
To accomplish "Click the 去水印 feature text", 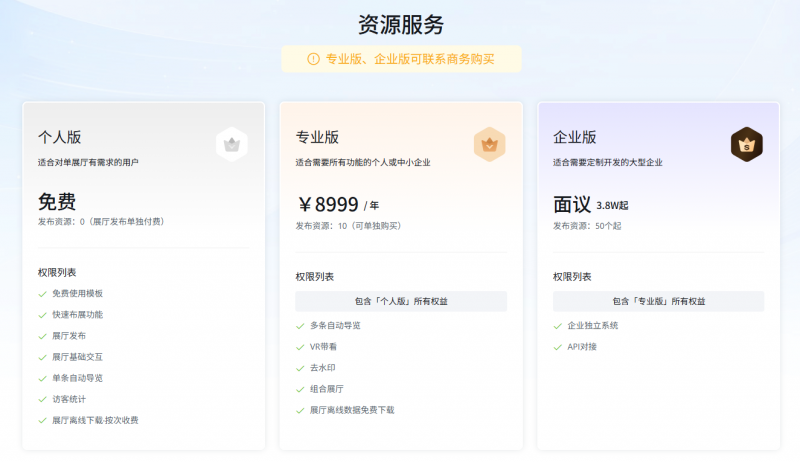I will coord(322,368).
